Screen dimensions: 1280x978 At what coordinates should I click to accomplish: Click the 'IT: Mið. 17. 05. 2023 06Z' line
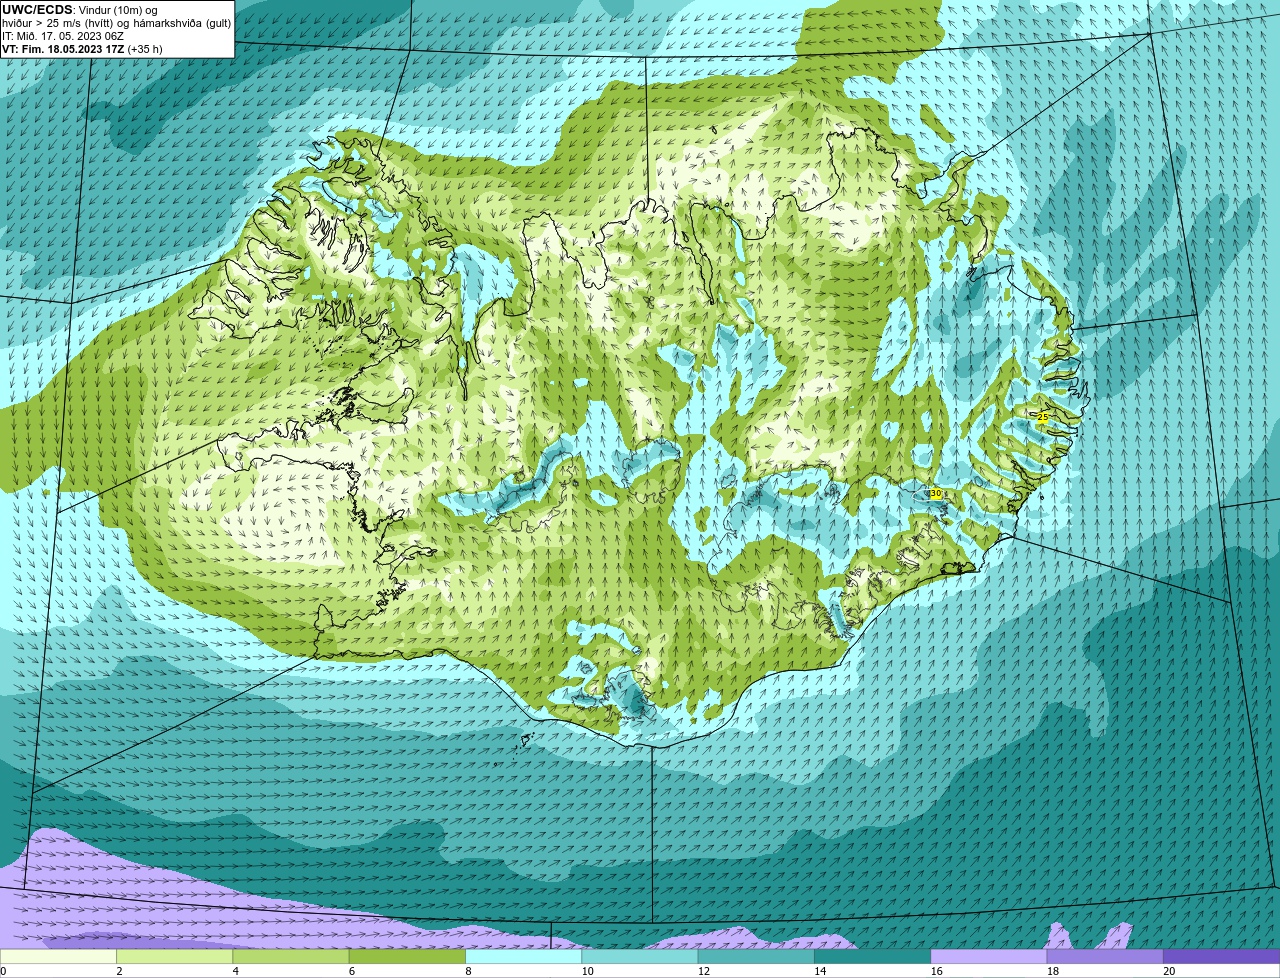[63, 36]
